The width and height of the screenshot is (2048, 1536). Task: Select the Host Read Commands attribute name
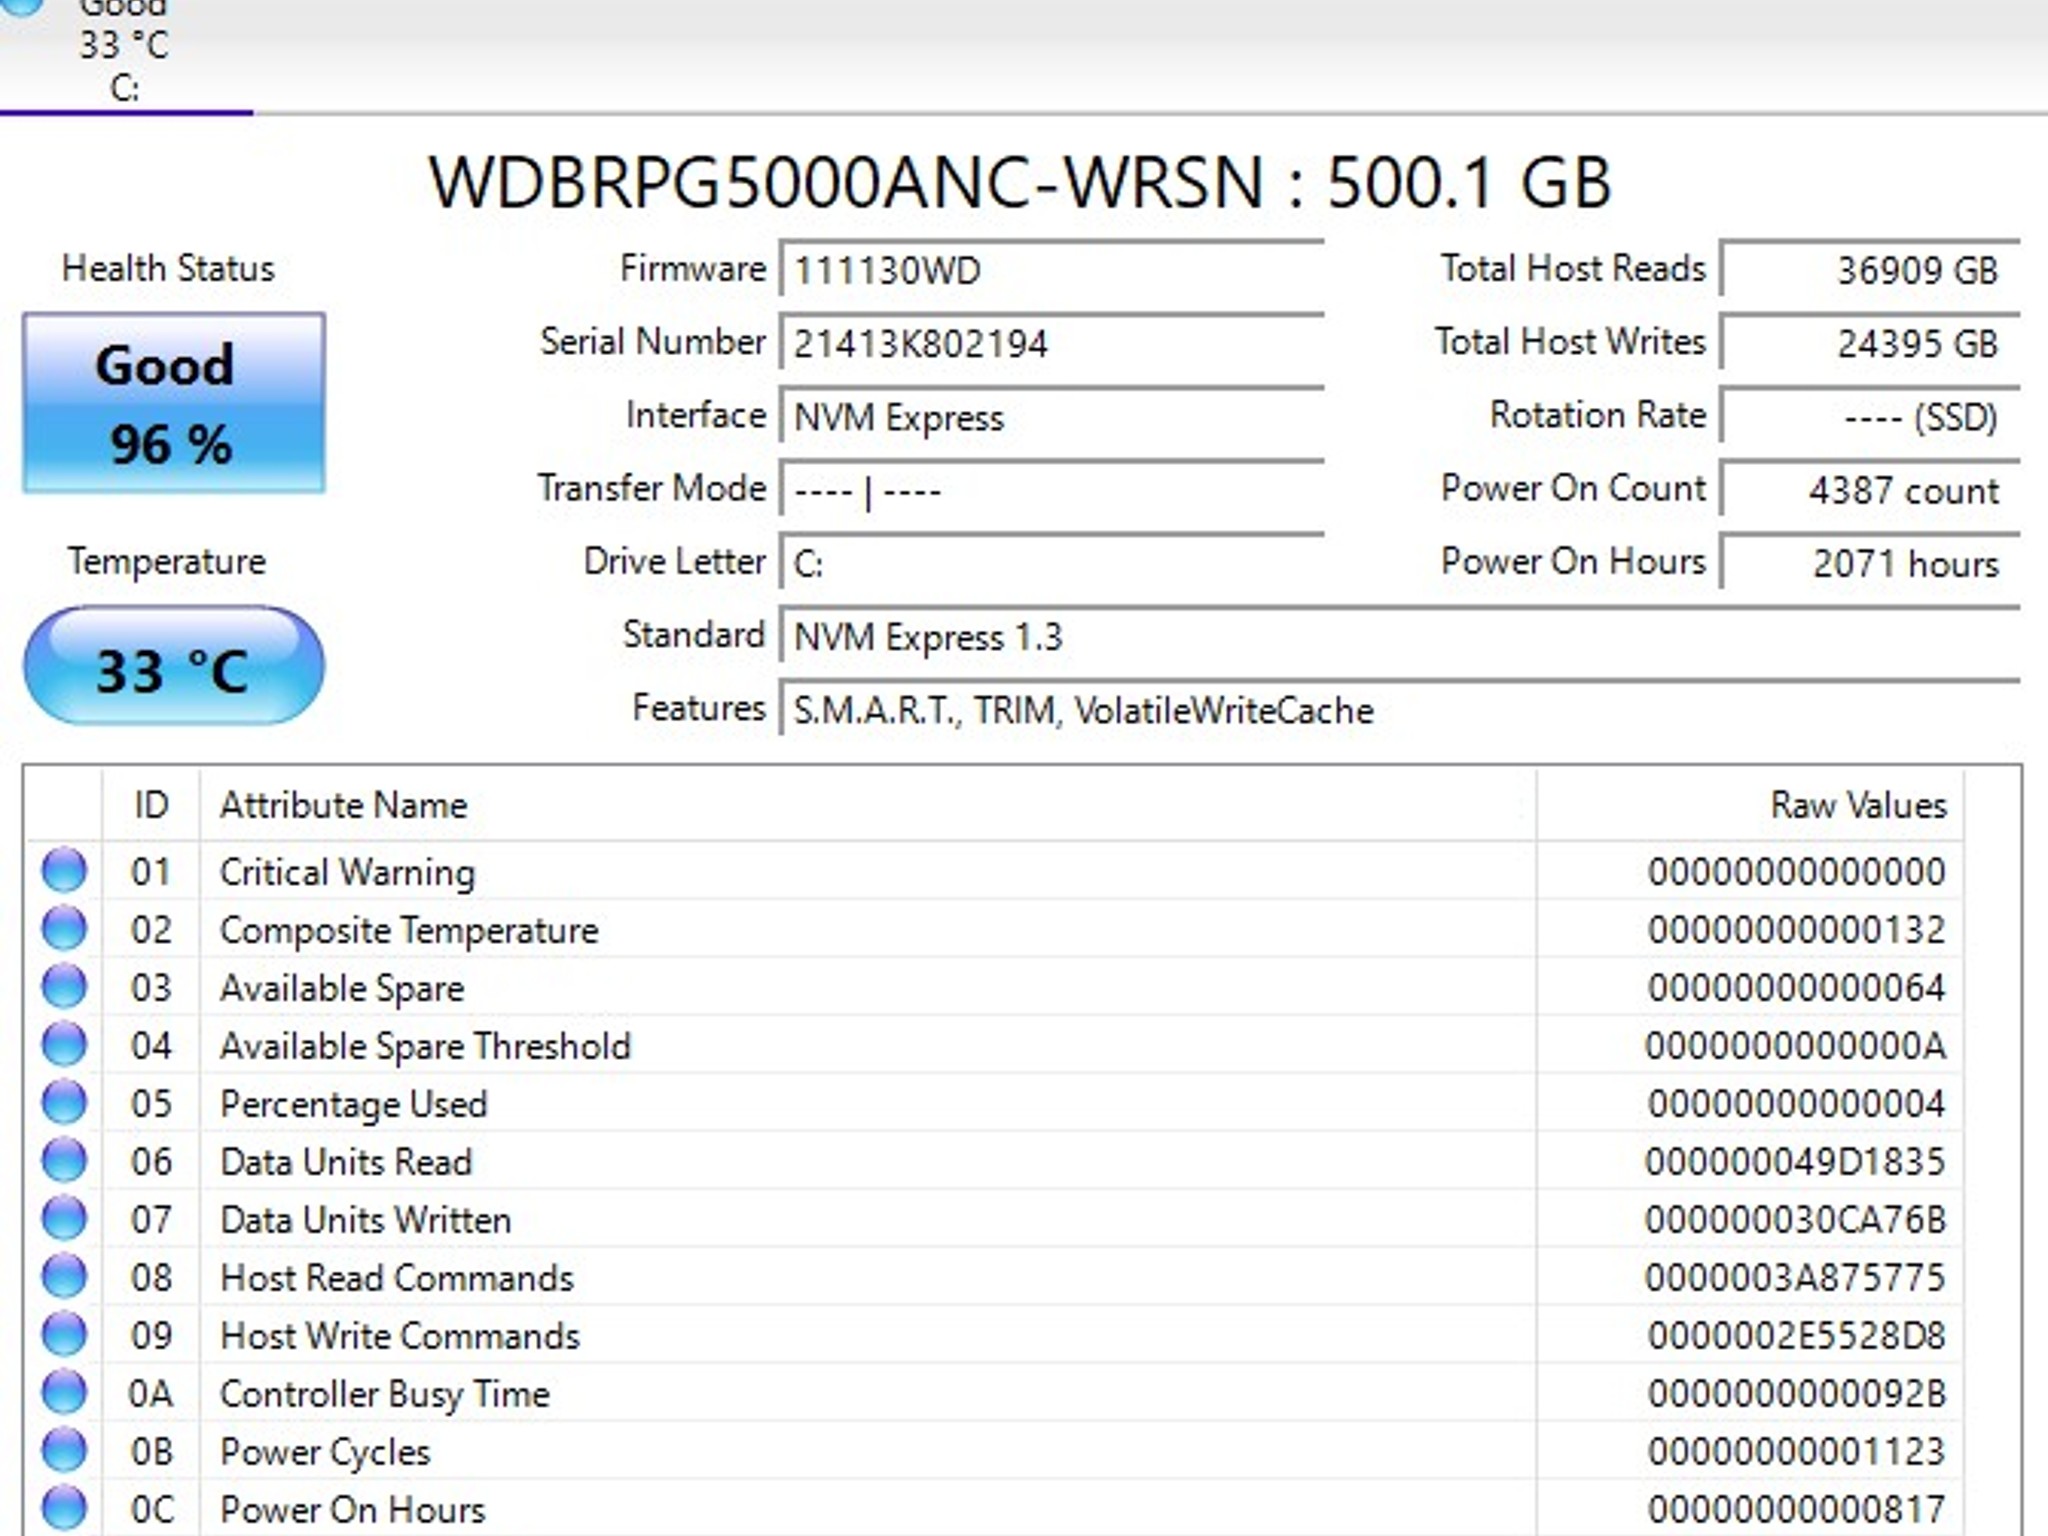397,1278
